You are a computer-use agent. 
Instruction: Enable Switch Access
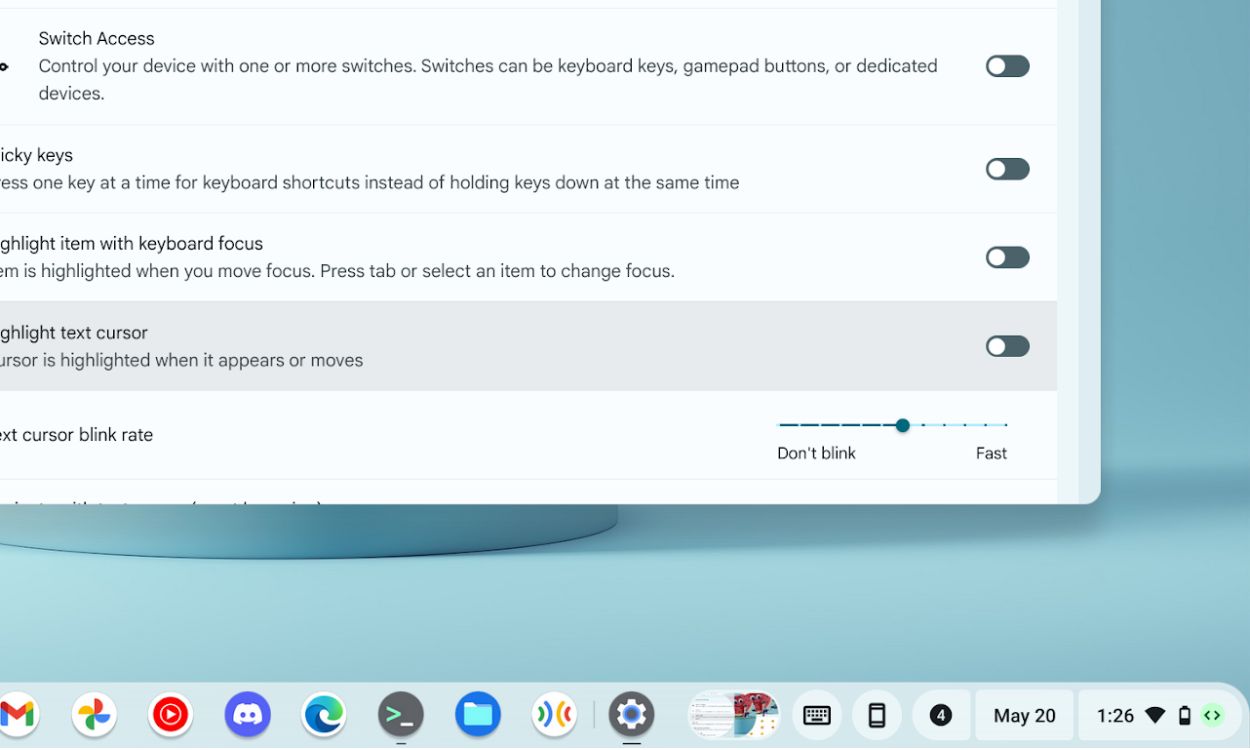pos(1006,65)
